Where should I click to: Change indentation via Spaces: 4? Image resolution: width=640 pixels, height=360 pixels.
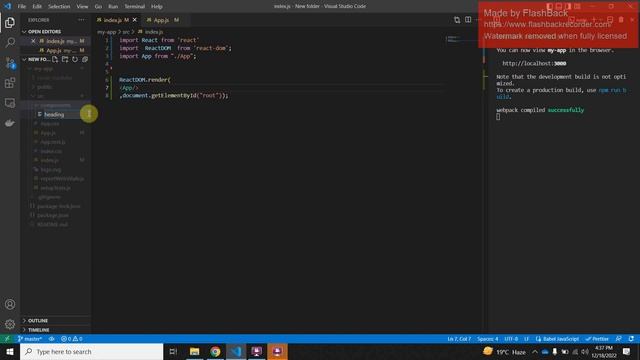487,339
